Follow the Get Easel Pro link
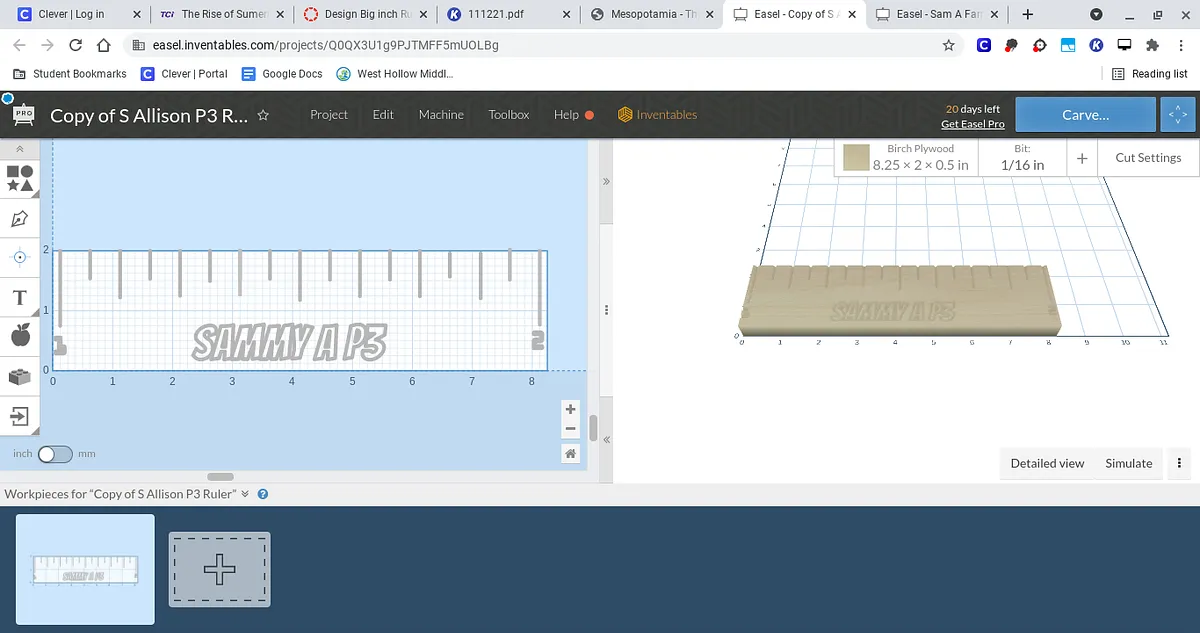 (972, 124)
